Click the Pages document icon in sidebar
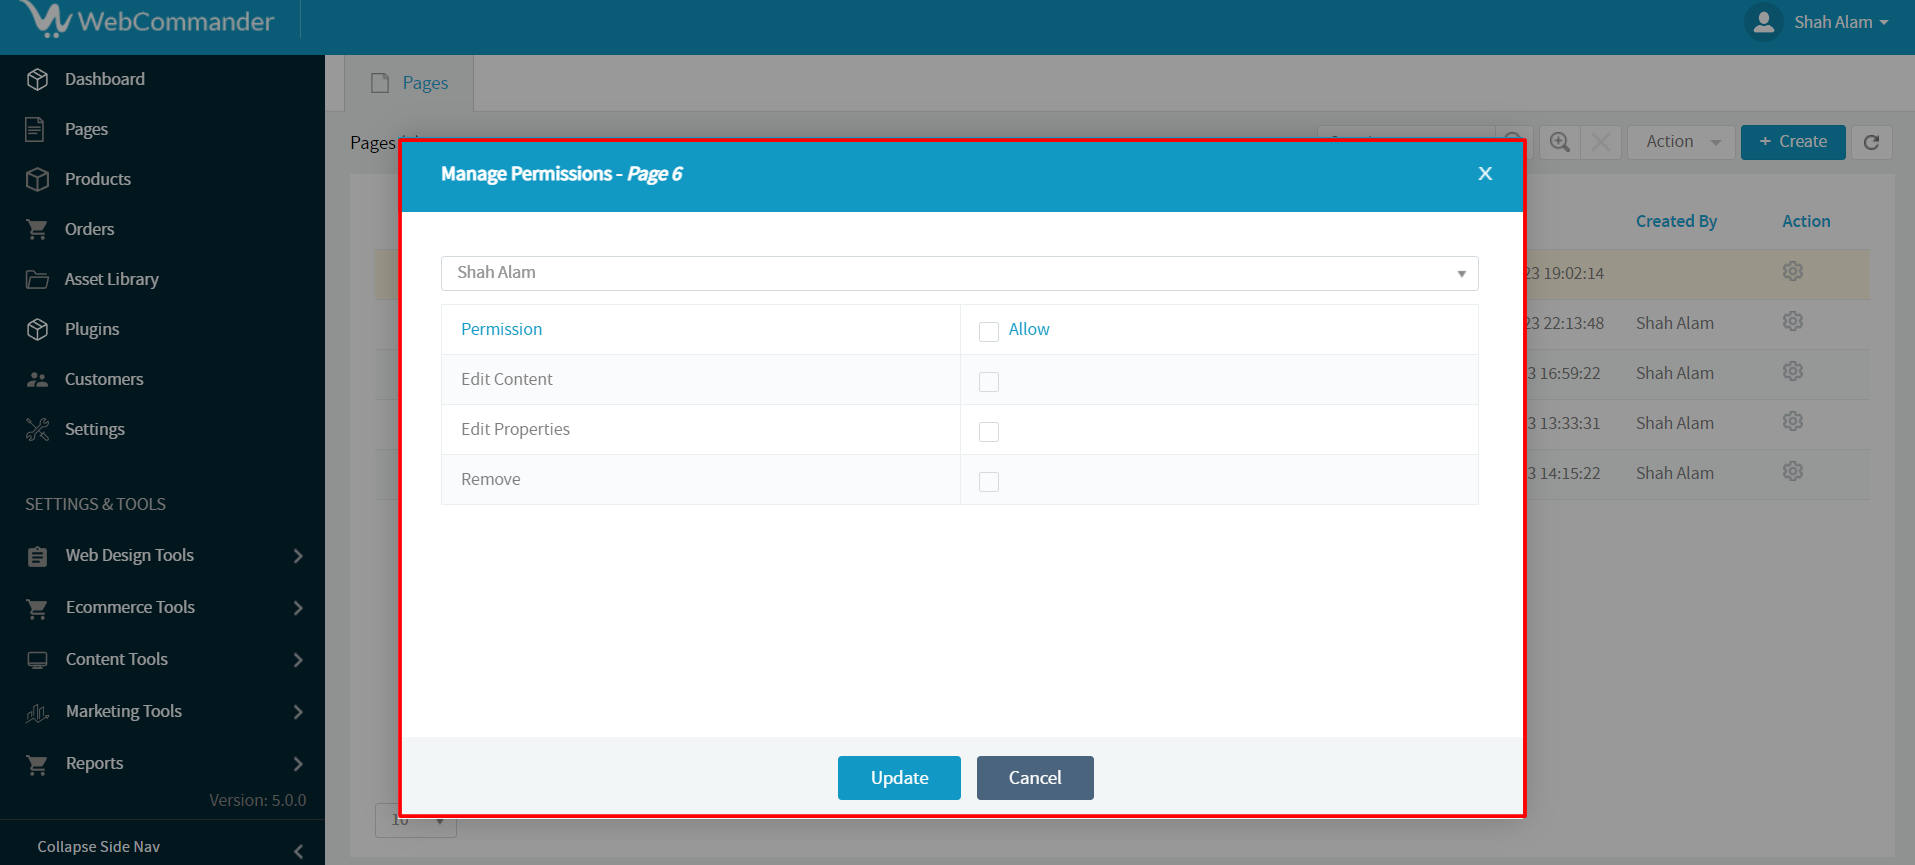Image resolution: width=1915 pixels, height=865 pixels. [x=36, y=129]
